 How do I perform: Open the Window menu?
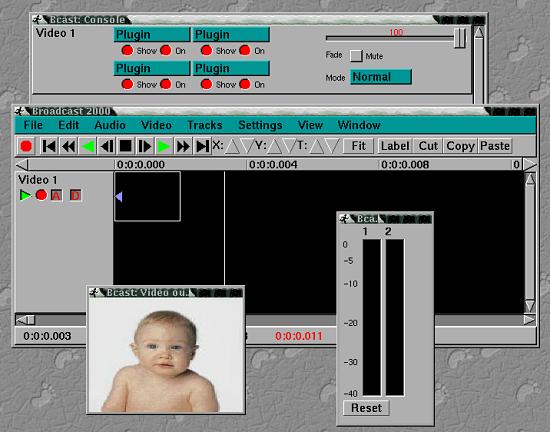(359, 125)
